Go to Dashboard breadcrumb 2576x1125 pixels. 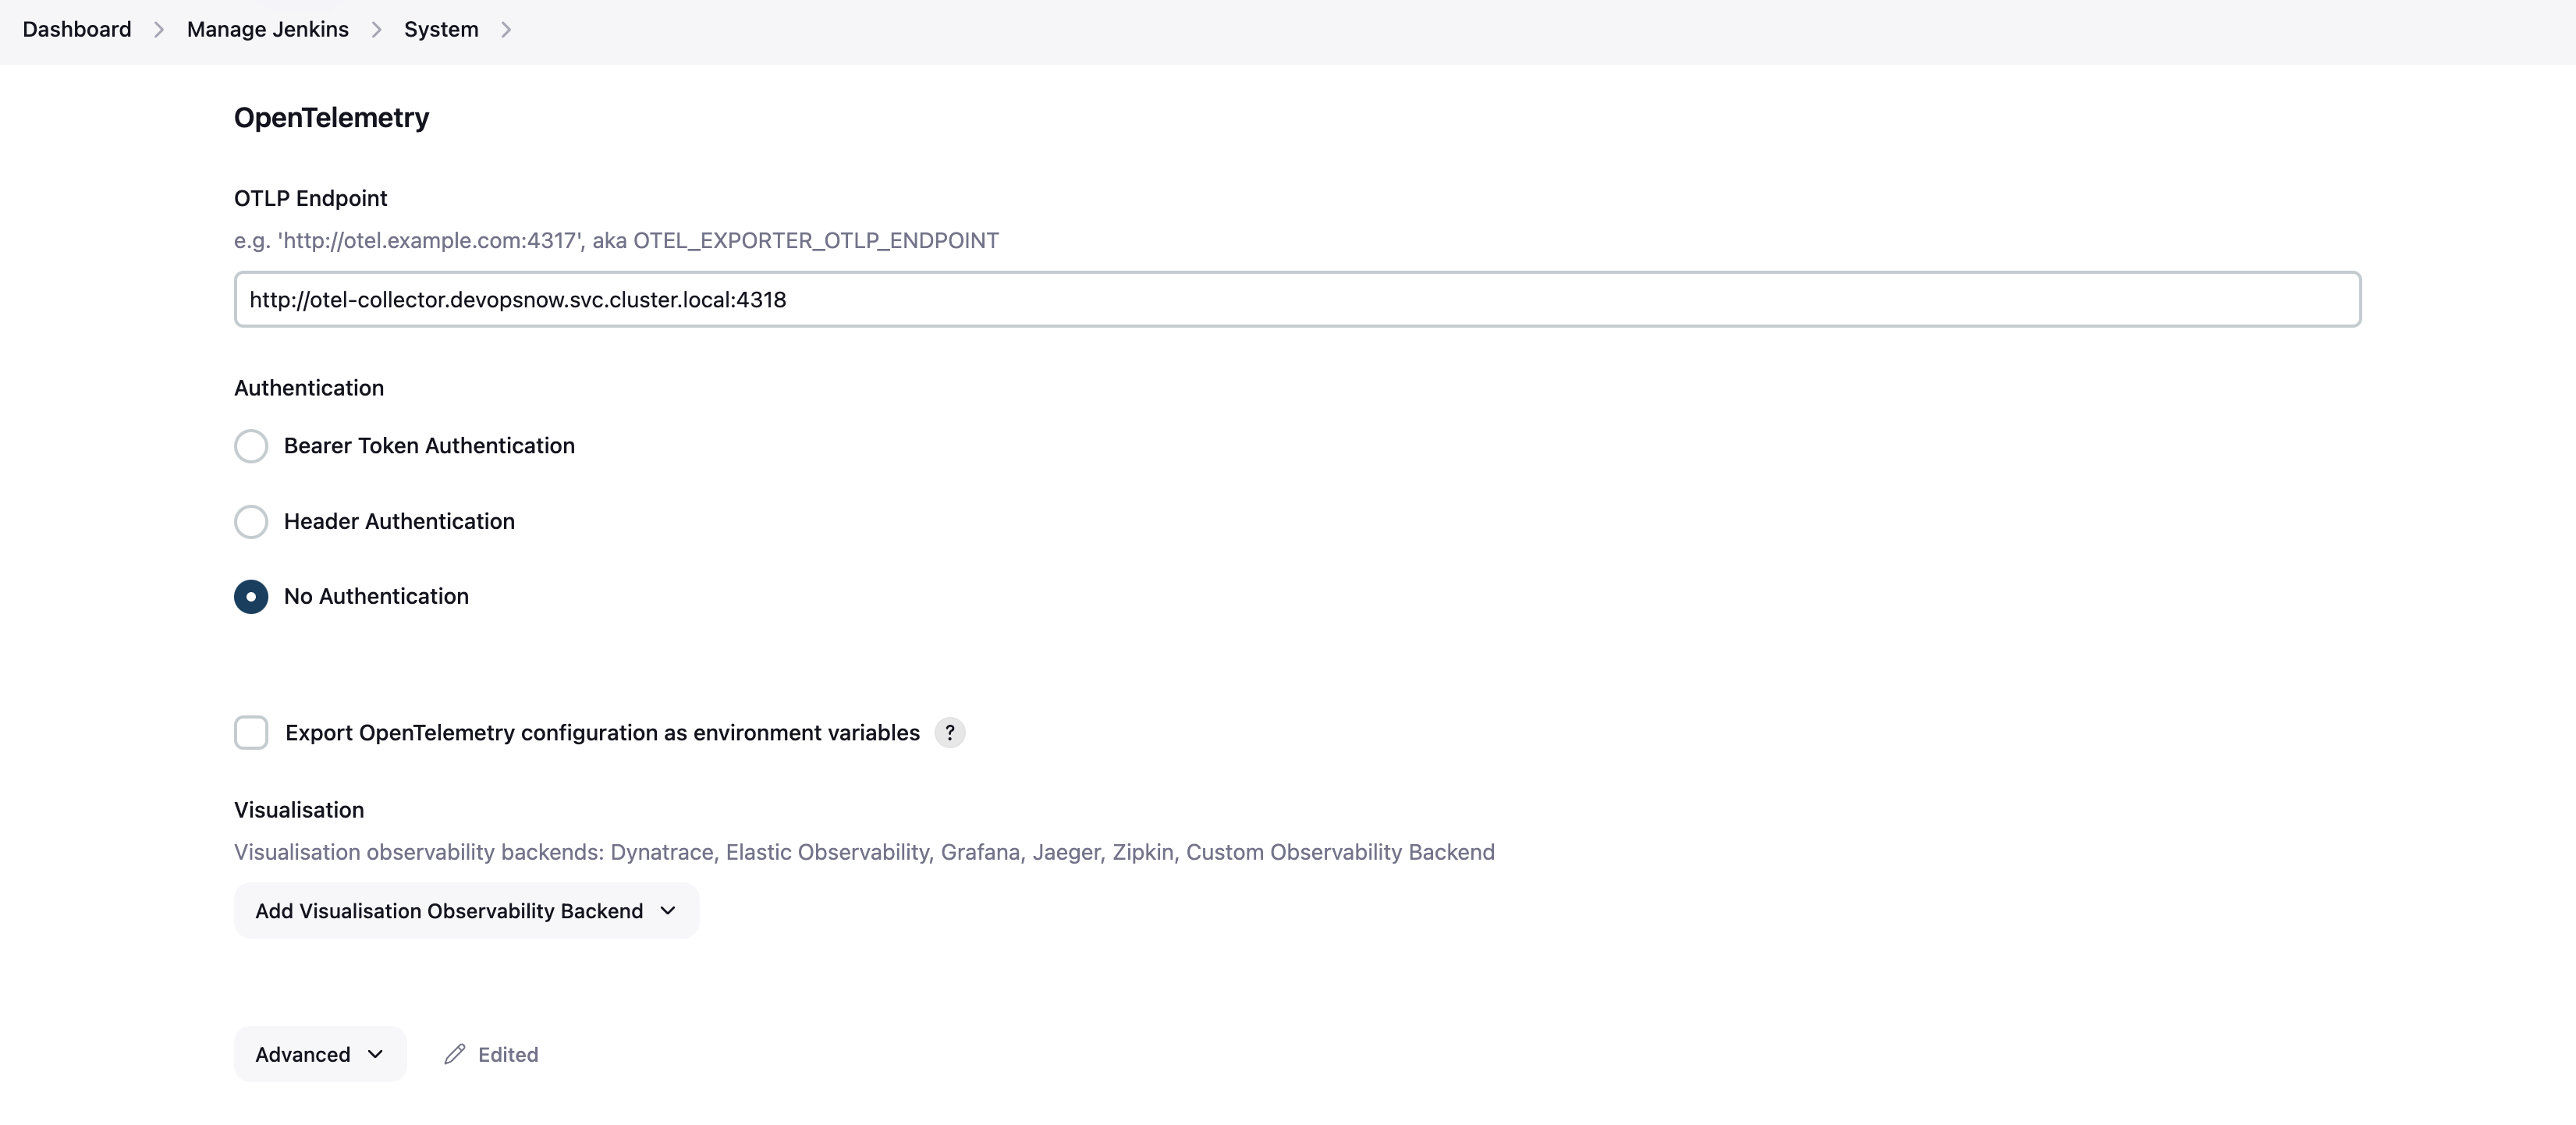tap(77, 30)
